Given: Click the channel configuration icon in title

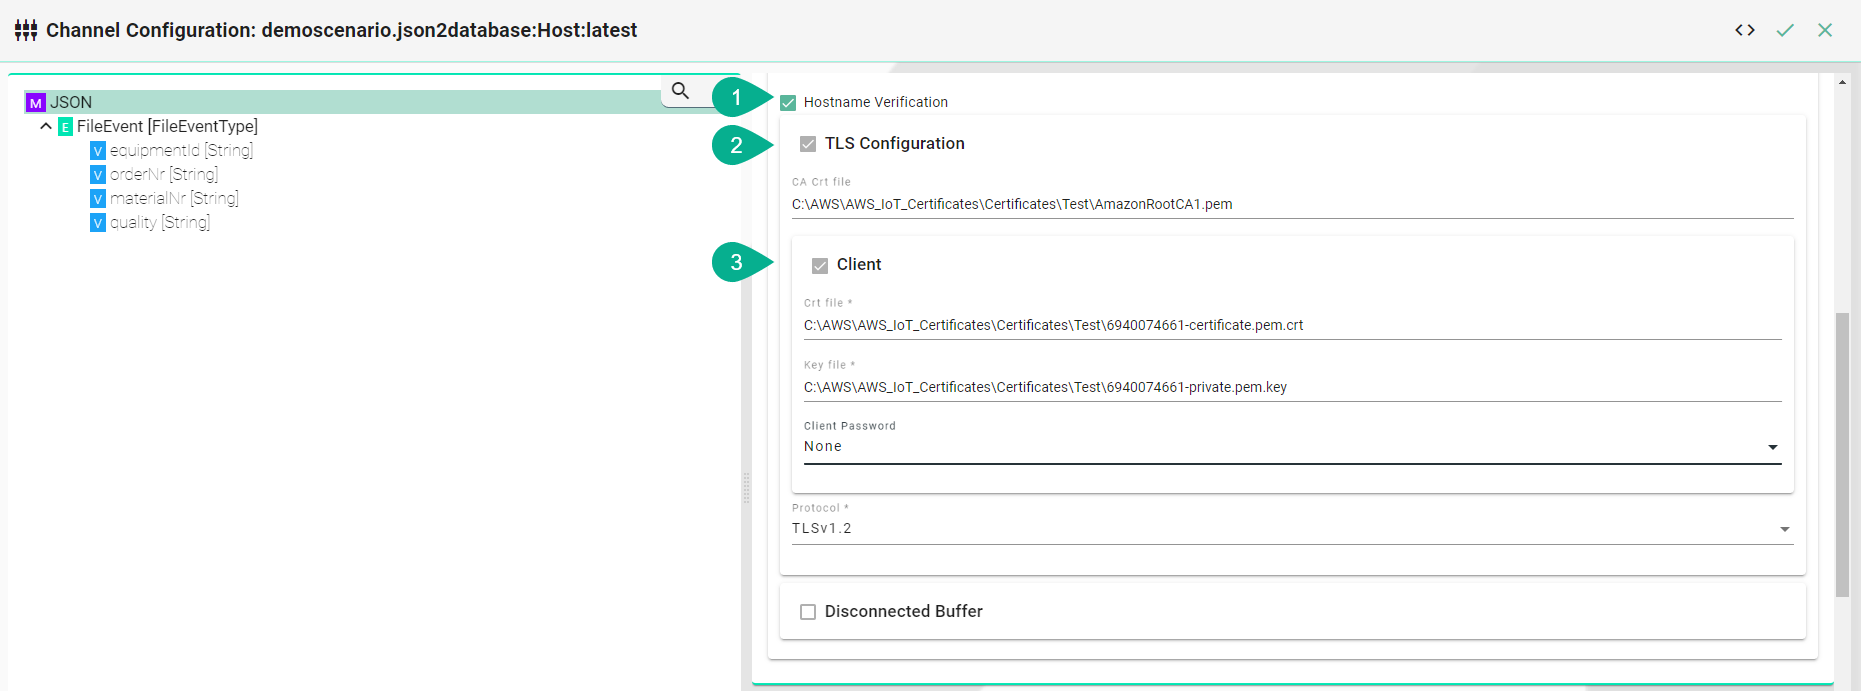Looking at the screenshot, I should coord(26,30).
